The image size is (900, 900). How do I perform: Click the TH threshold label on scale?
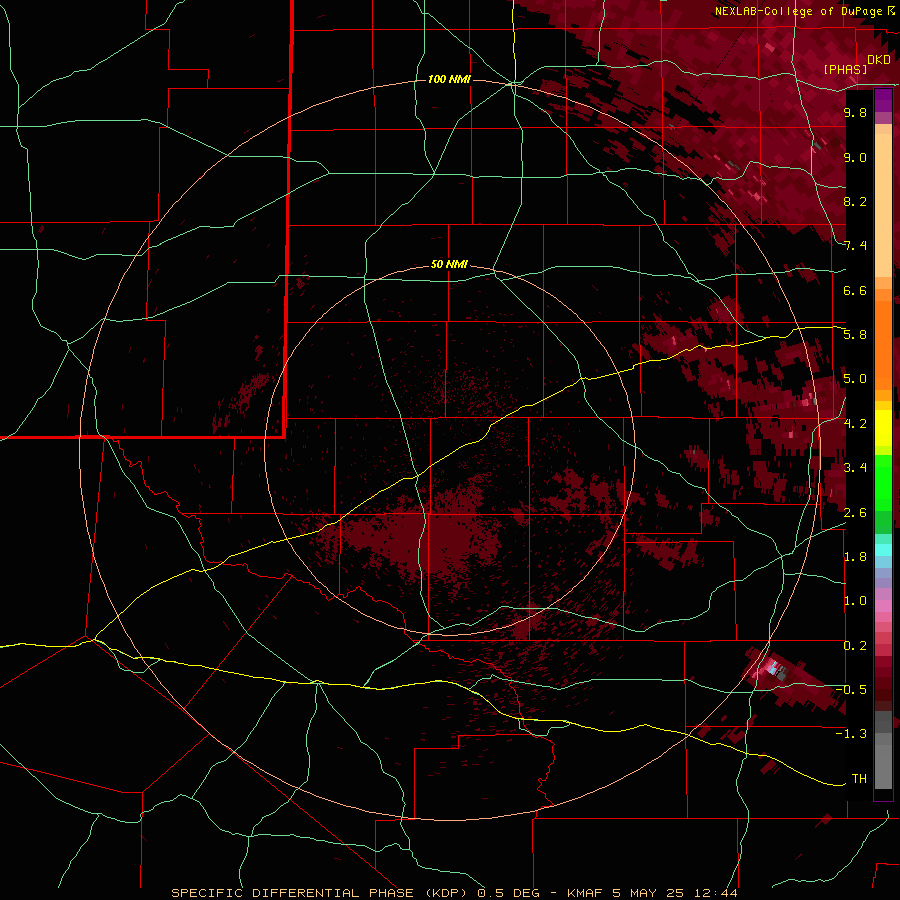[x=859, y=778]
